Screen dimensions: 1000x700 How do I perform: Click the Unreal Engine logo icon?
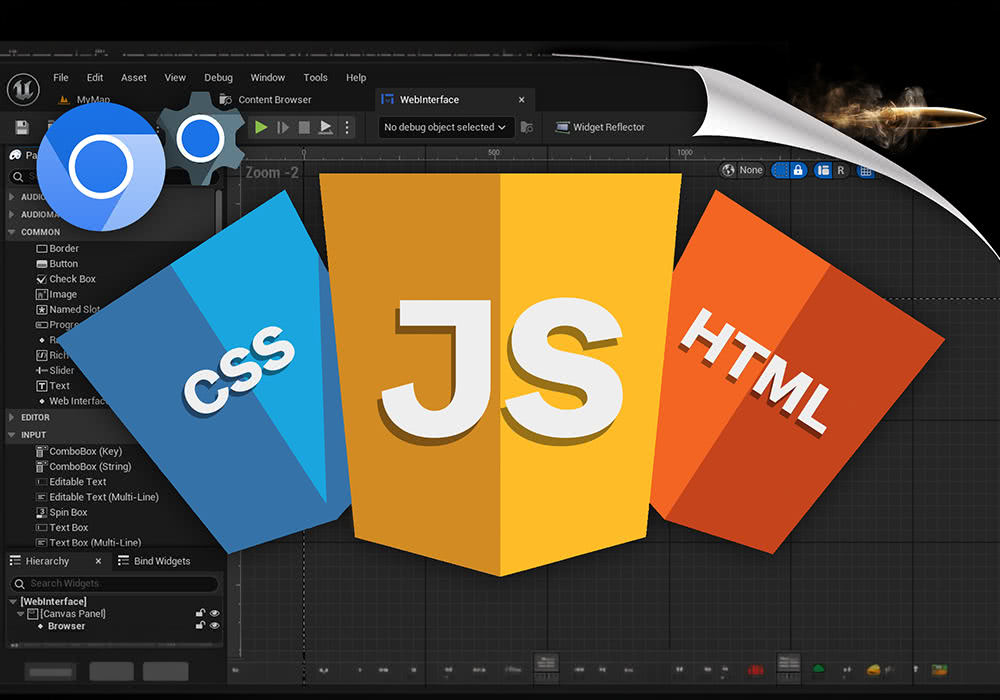click(x=22, y=90)
